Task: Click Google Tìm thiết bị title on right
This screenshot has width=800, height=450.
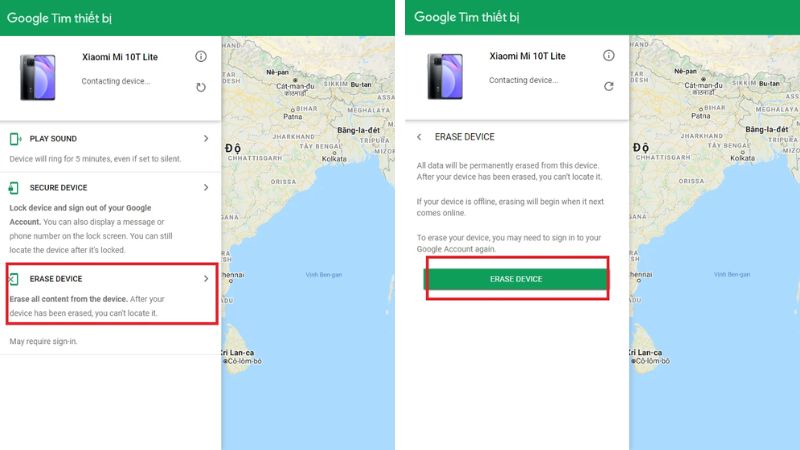Action: click(x=466, y=17)
